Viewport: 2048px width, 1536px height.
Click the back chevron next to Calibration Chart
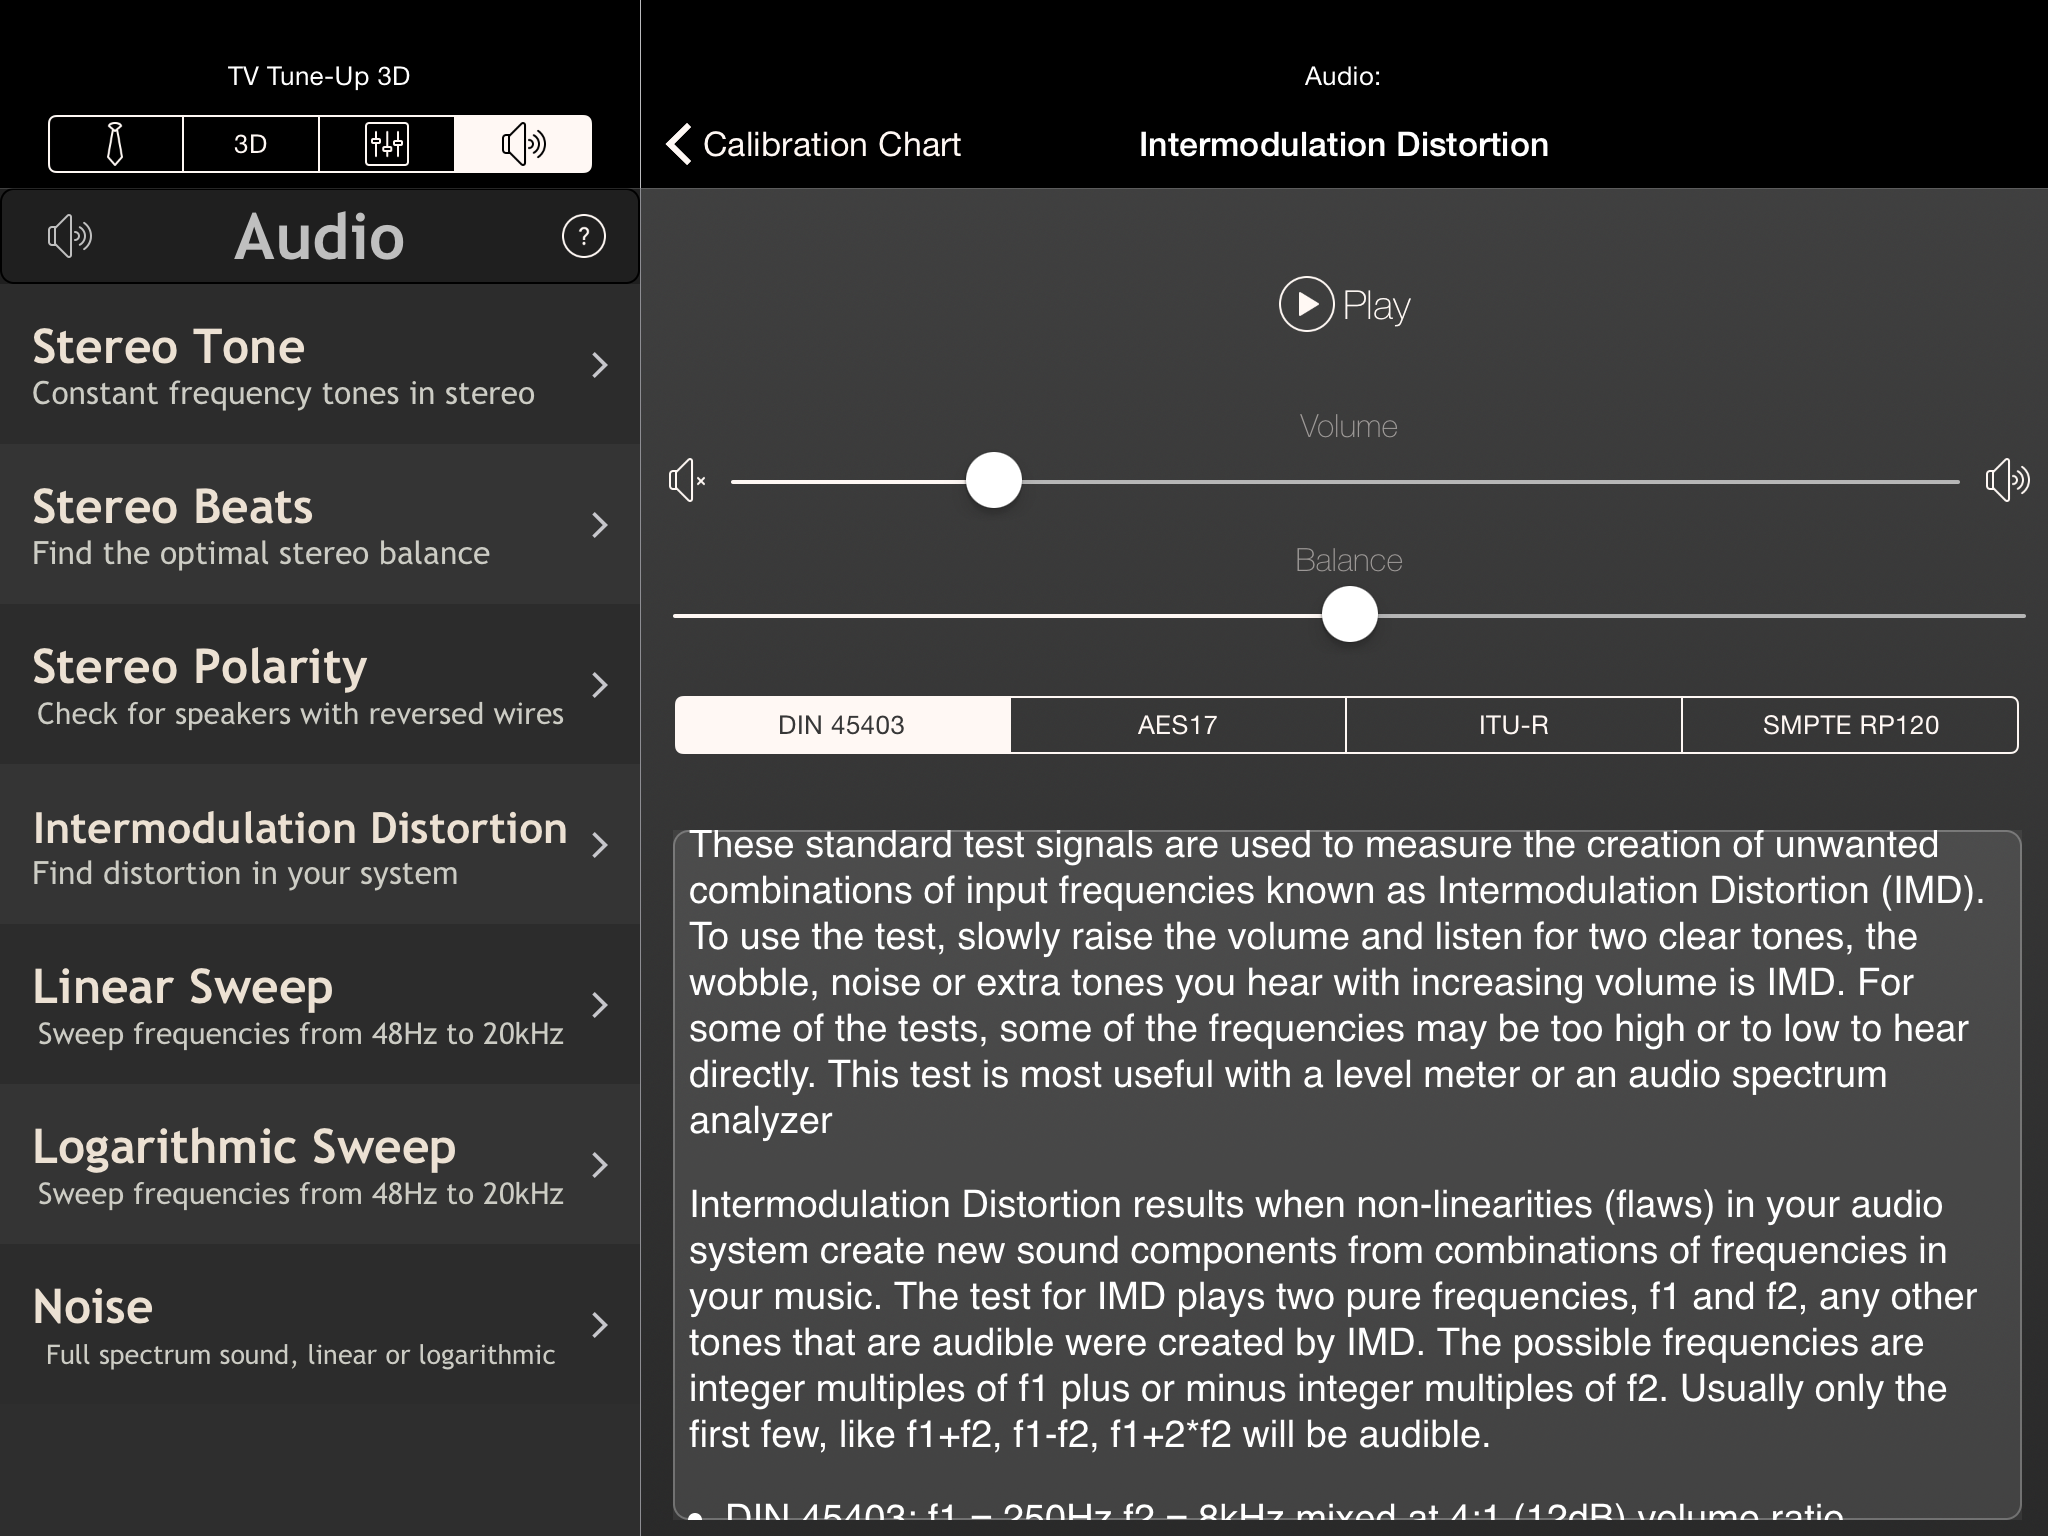click(x=679, y=144)
